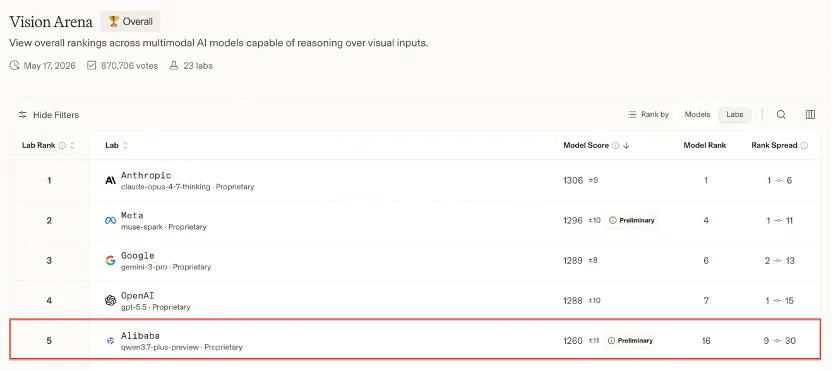Sort by Lab Rank arrows
This screenshot has width=832, height=370.
coord(72,145)
